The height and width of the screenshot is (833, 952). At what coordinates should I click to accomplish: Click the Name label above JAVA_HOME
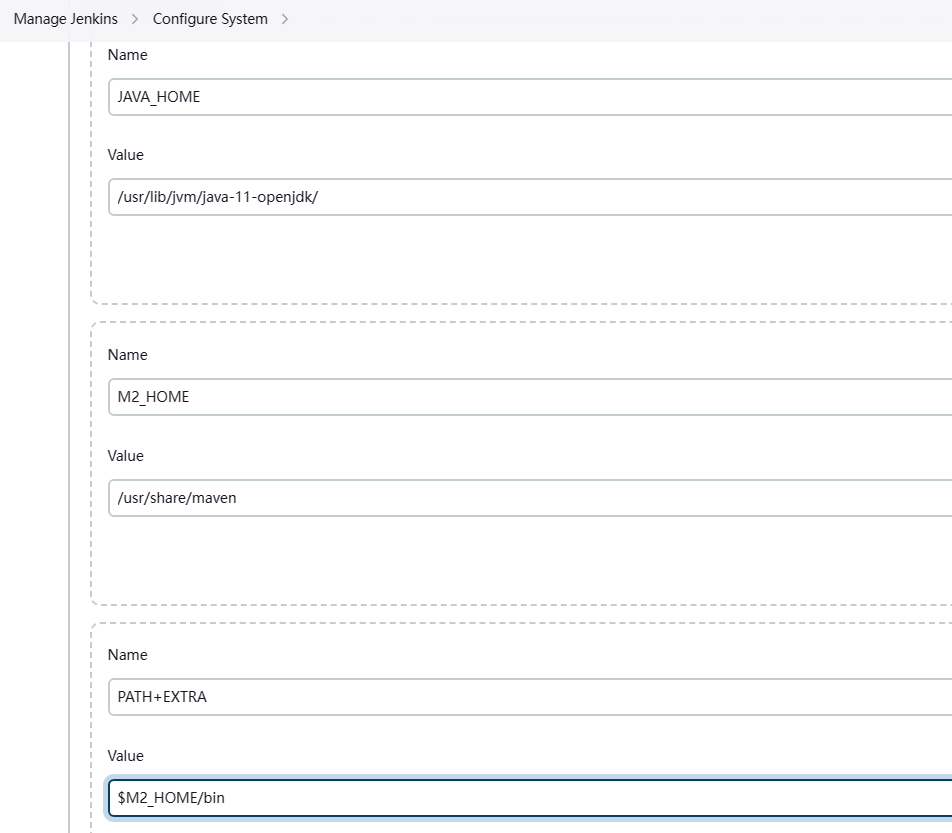(127, 55)
